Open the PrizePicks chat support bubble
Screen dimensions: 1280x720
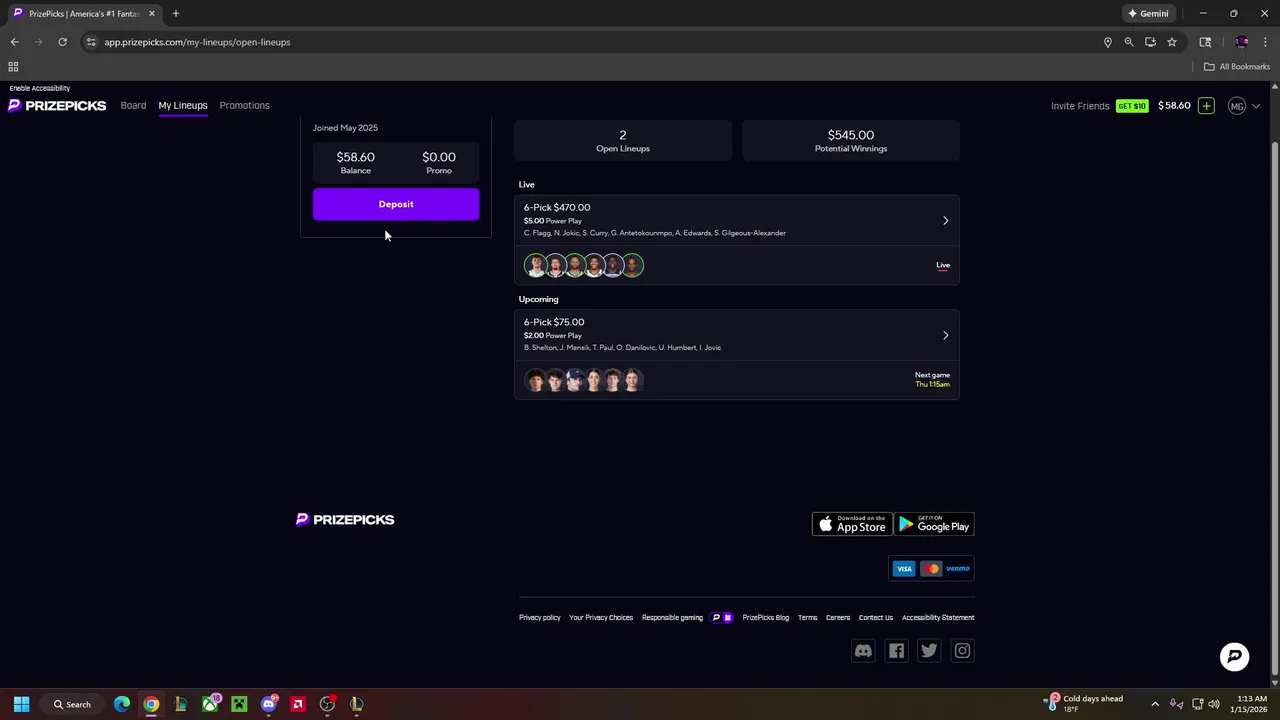pos(1235,656)
